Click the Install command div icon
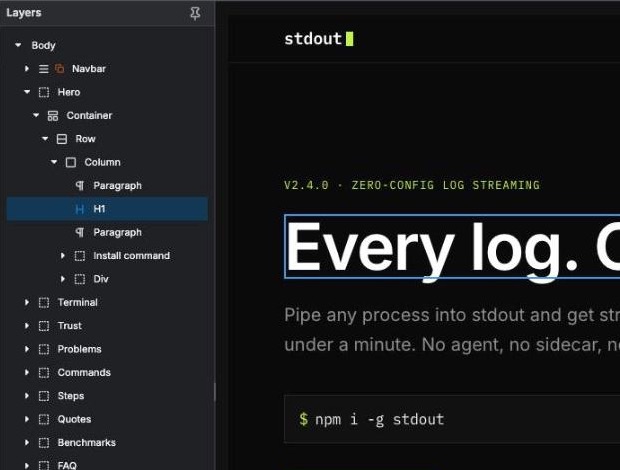The image size is (620, 470). pyautogui.click(x=80, y=256)
